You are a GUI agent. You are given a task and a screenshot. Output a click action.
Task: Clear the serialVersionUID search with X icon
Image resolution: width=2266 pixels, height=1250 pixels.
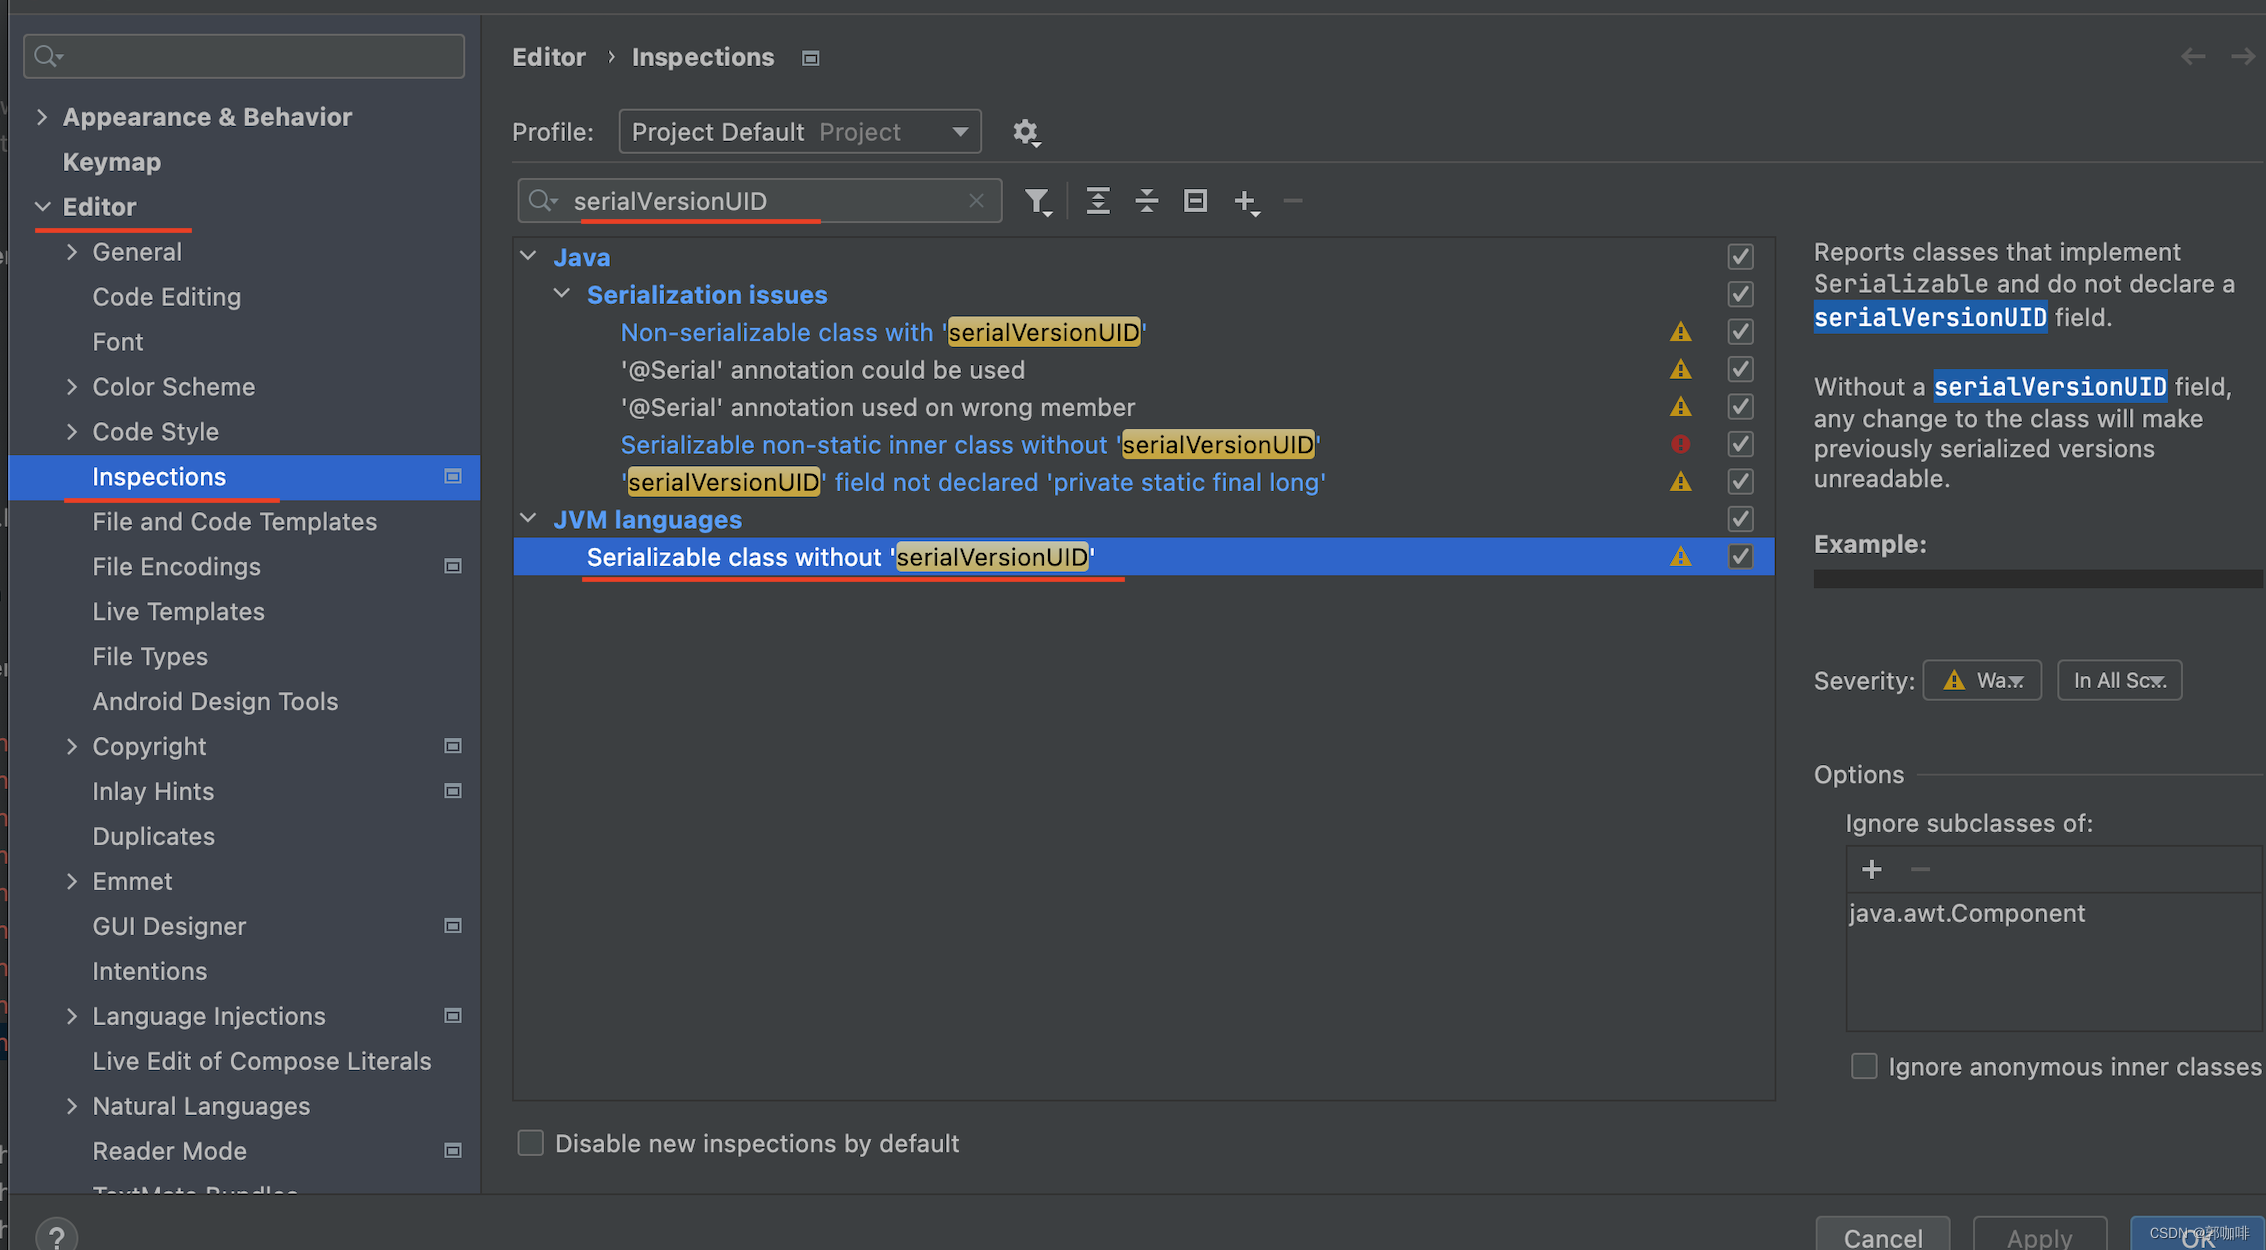coord(976,201)
